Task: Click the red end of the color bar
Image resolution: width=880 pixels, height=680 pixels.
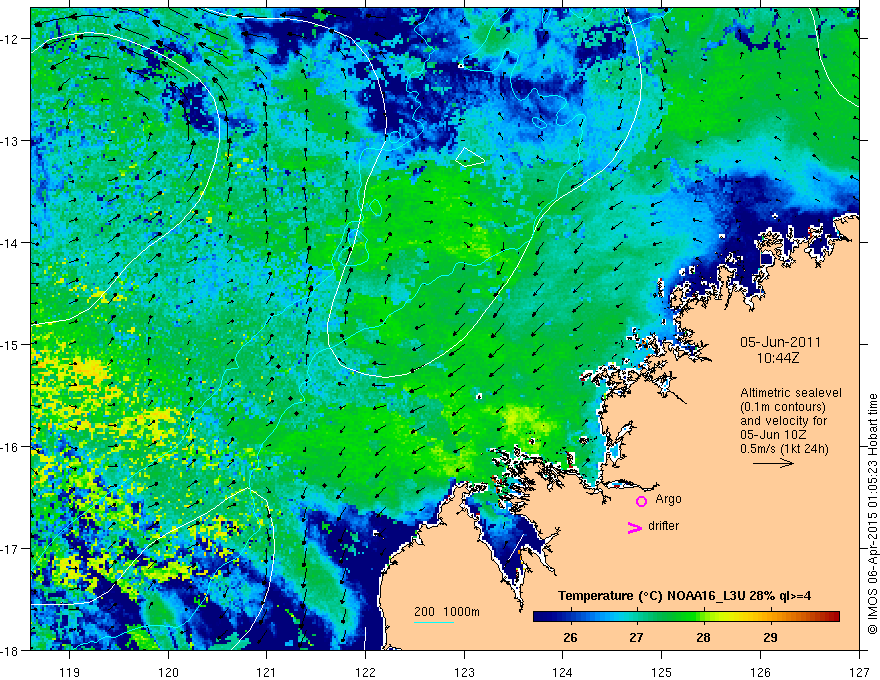Action: coord(835,617)
